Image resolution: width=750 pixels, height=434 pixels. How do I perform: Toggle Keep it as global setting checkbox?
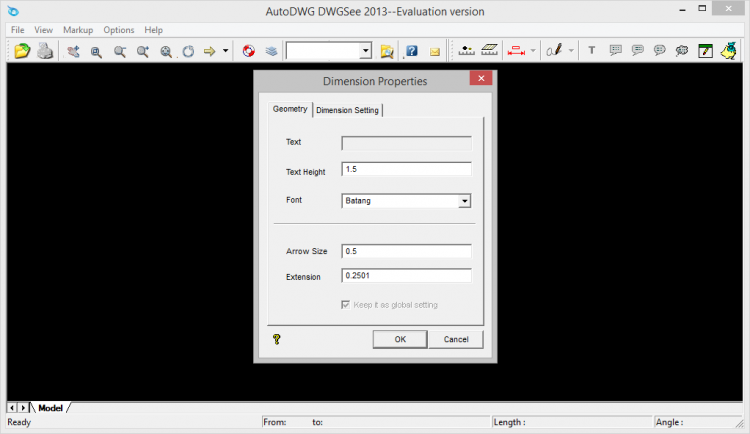point(345,305)
